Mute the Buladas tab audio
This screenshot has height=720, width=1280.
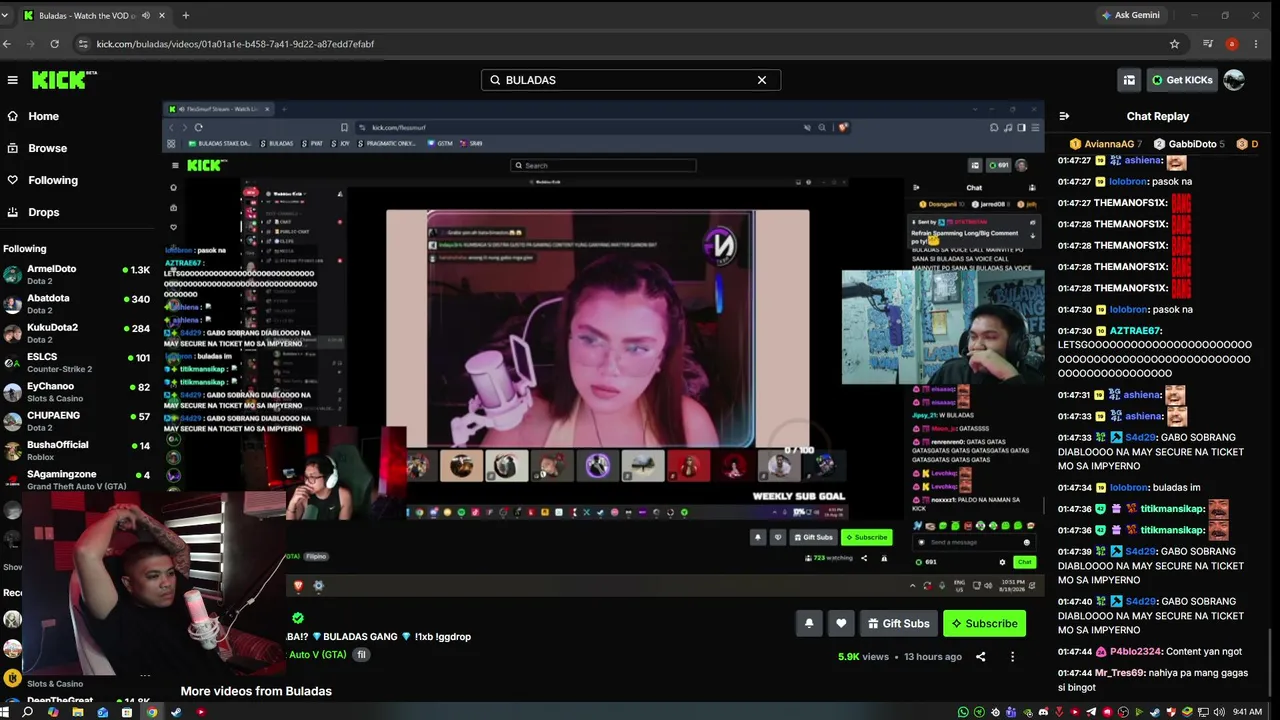[146, 15]
